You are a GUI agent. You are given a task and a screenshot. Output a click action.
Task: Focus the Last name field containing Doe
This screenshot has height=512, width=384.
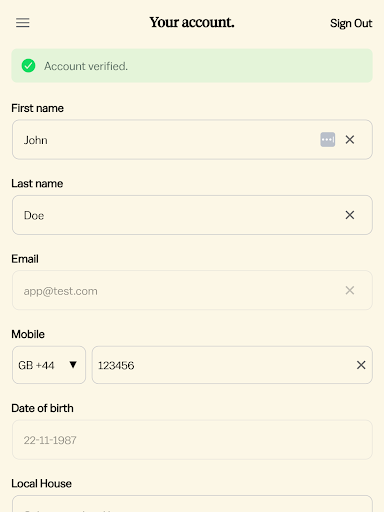192,215
